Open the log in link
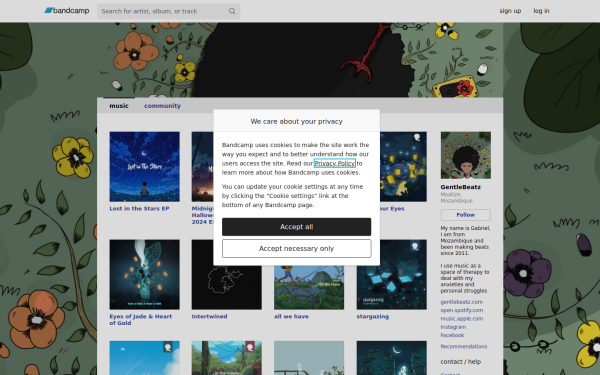The height and width of the screenshot is (375, 600). (x=541, y=11)
